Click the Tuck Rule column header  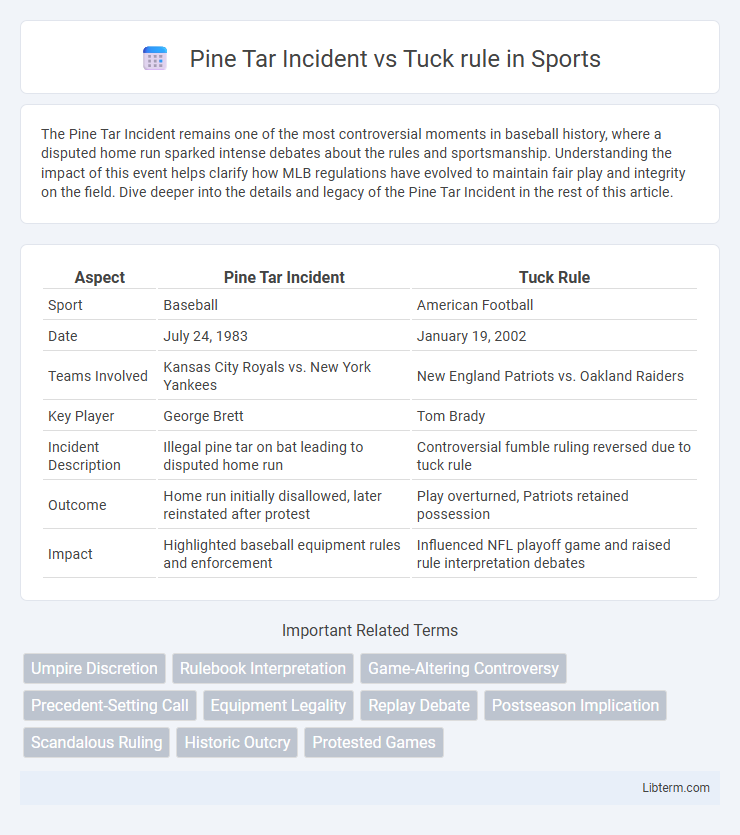554,277
